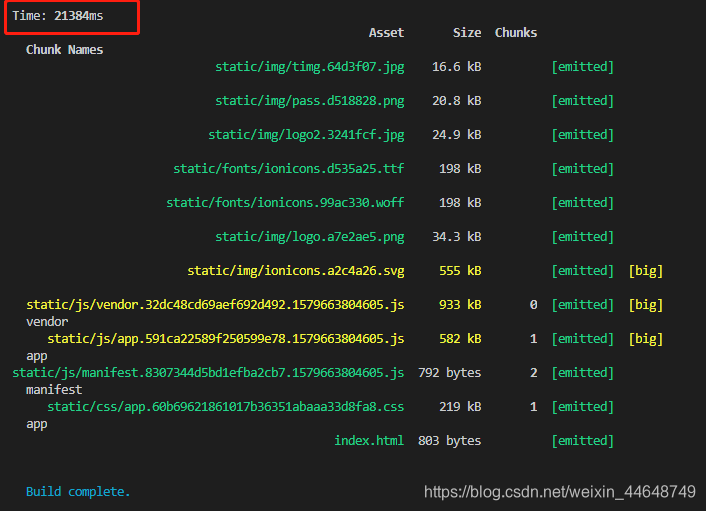Click static/img/timg.64d3f07.jpg asset path
Viewport: 706px width, 511px height.
pos(310,67)
